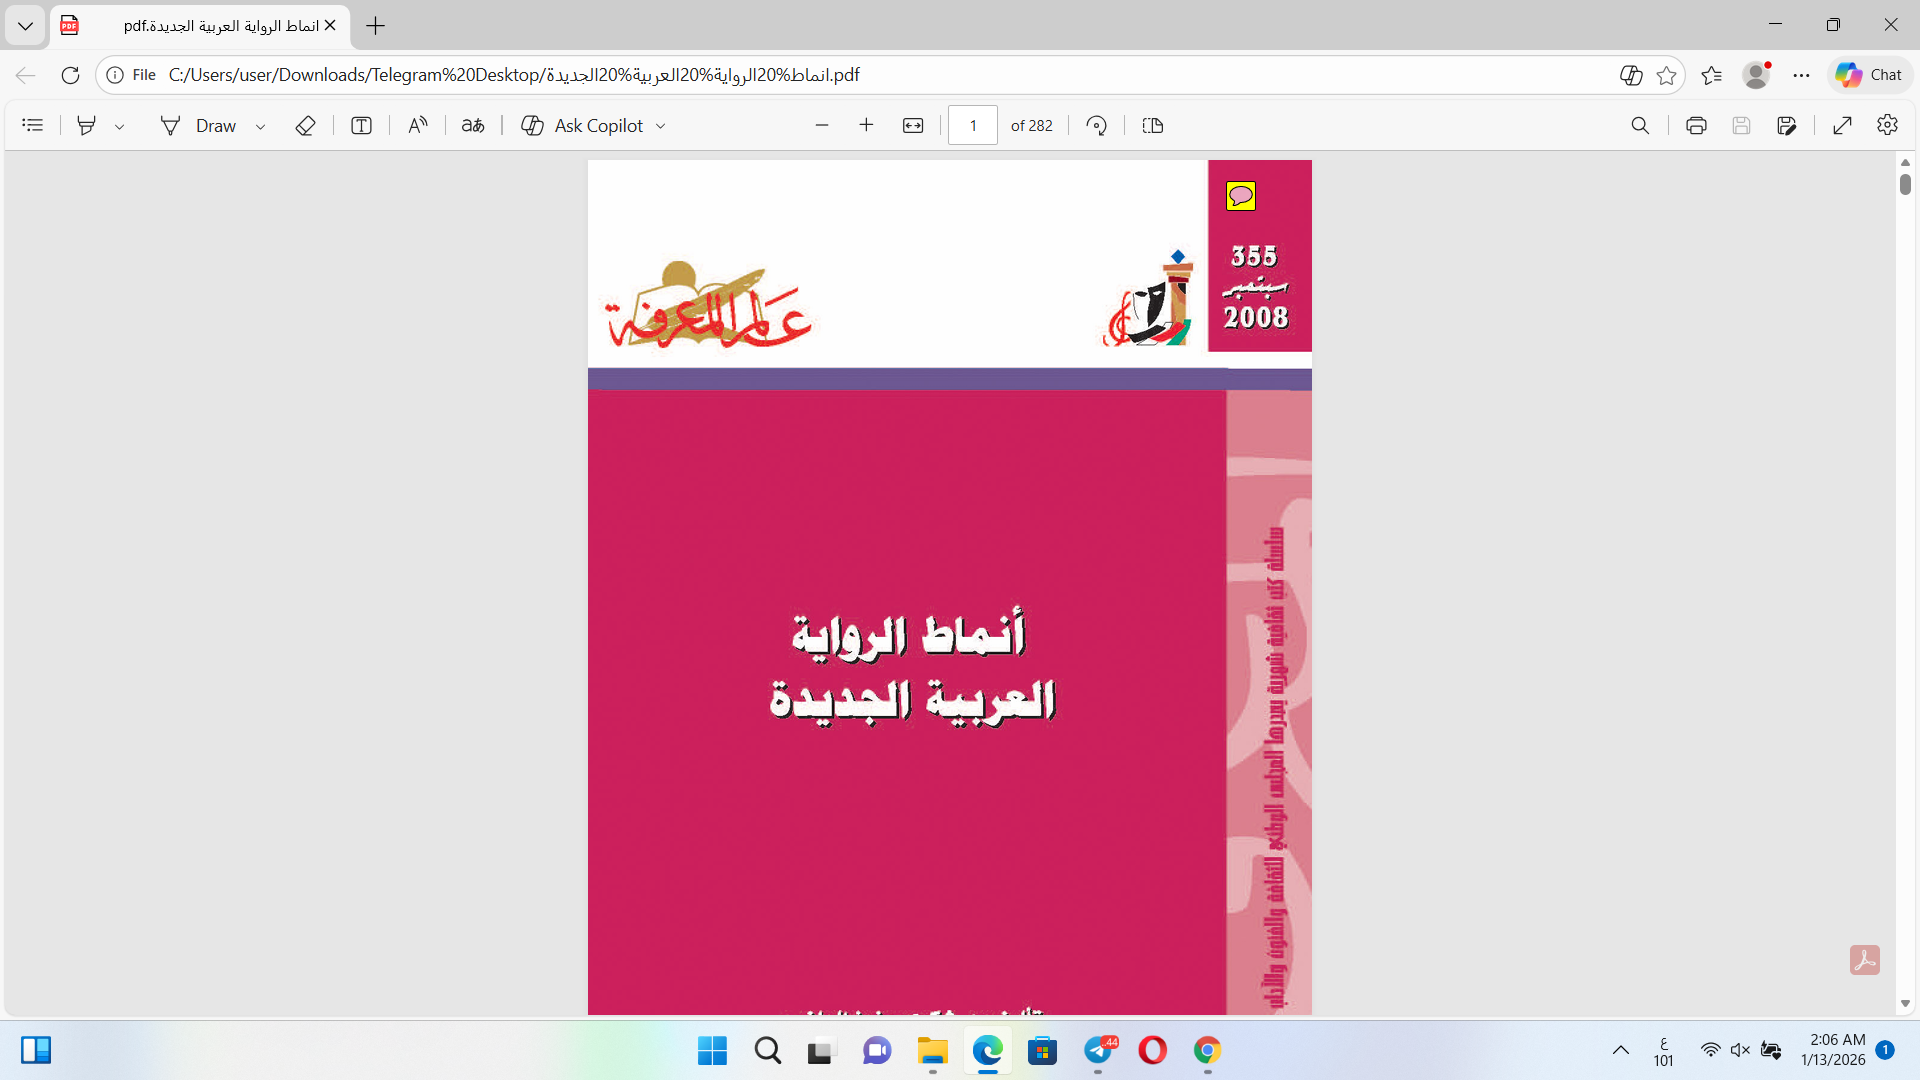Screen dimensions: 1920x1080
Task: Refresh the page
Action: [x=70, y=75]
